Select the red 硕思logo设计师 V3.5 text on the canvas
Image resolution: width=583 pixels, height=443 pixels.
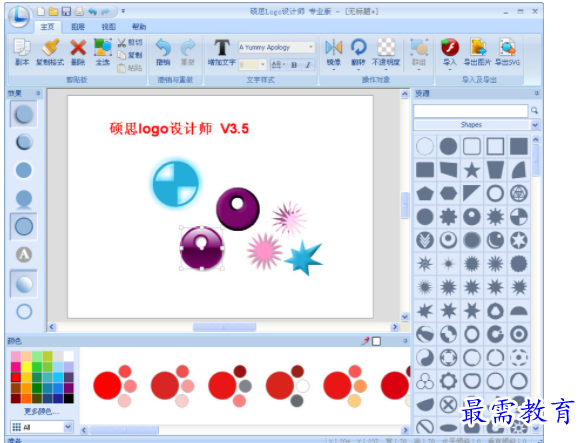179,129
